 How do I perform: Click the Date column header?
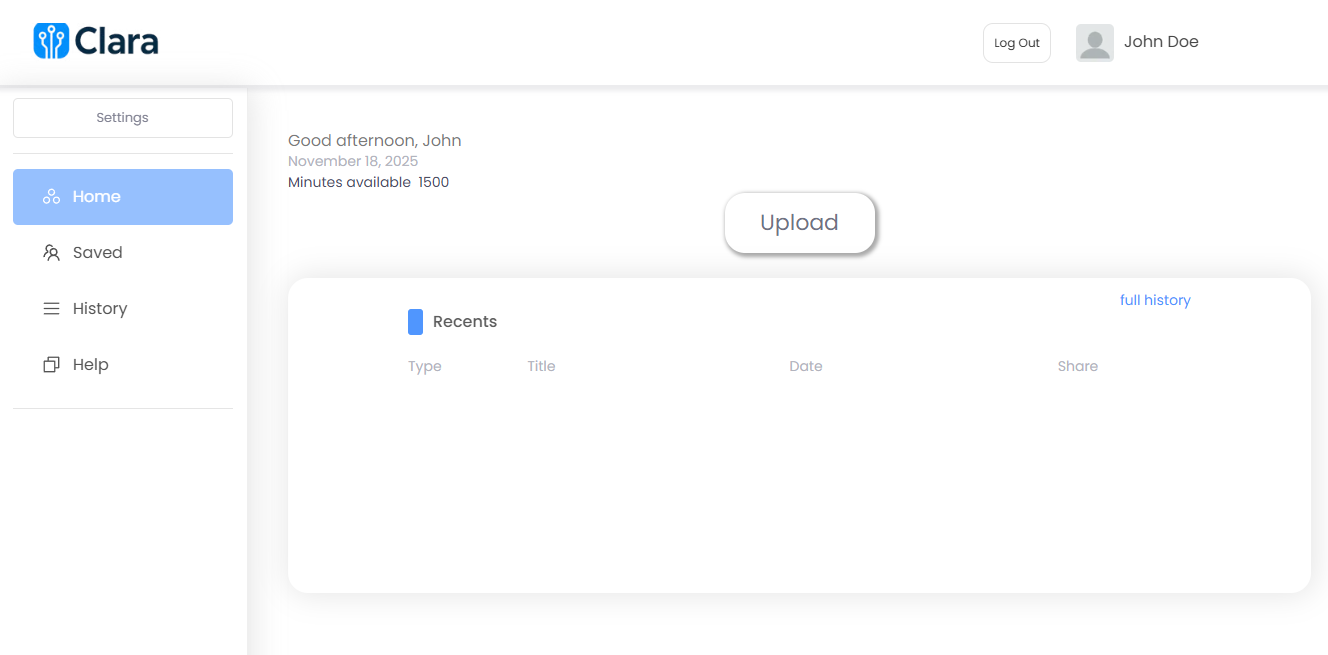806,366
